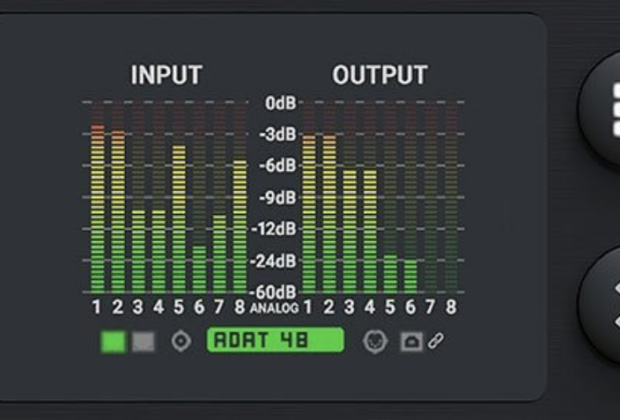
Task: Click input channel 5 level meter
Action: tap(179, 218)
